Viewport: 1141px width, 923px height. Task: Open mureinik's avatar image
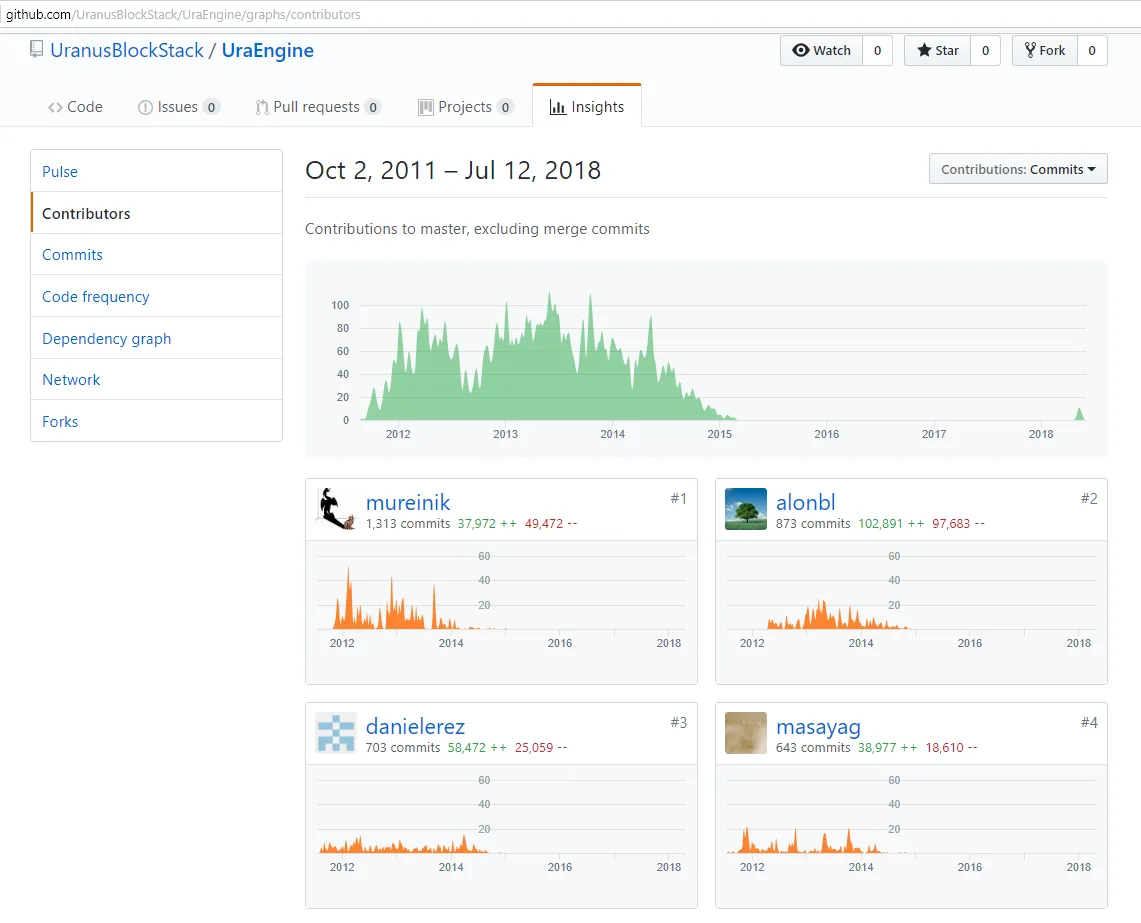(x=335, y=509)
